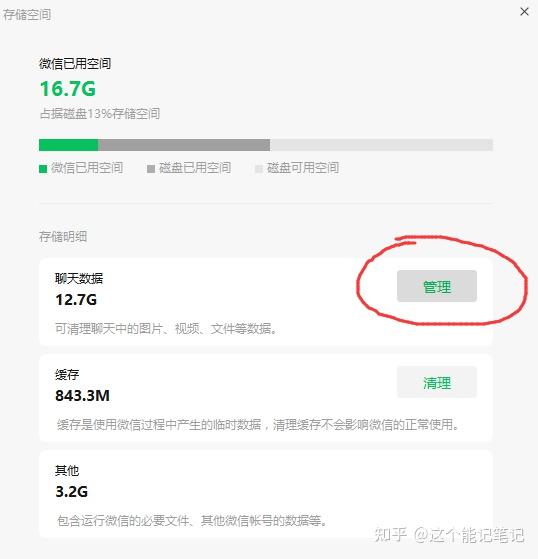This screenshot has height=559, width=538.
Task: Select the 其他 label
Action: click(x=67, y=471)
